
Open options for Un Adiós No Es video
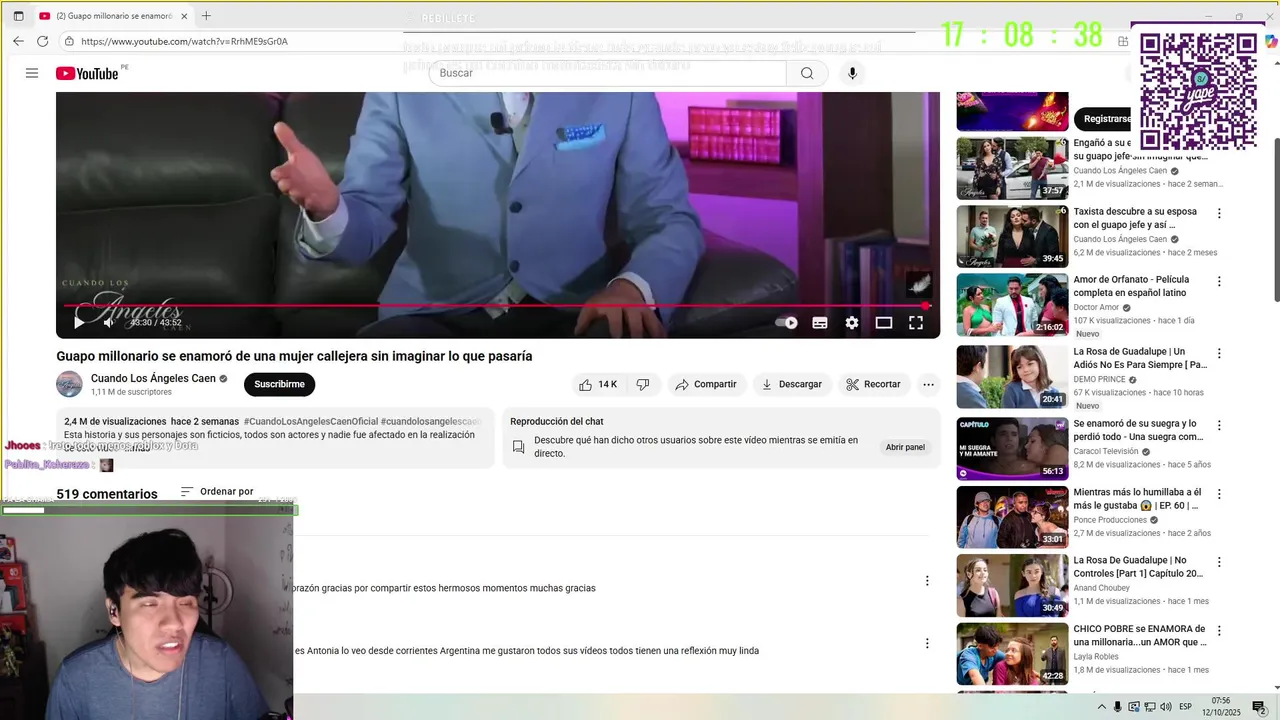click(x=1219, y=353)
